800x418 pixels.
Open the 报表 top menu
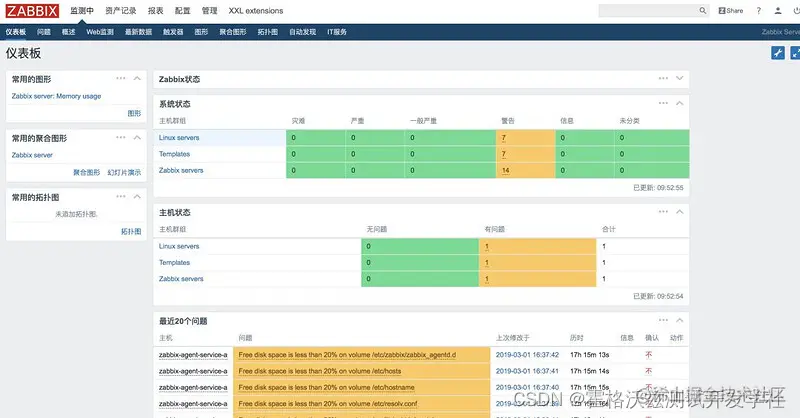(156, 11)
